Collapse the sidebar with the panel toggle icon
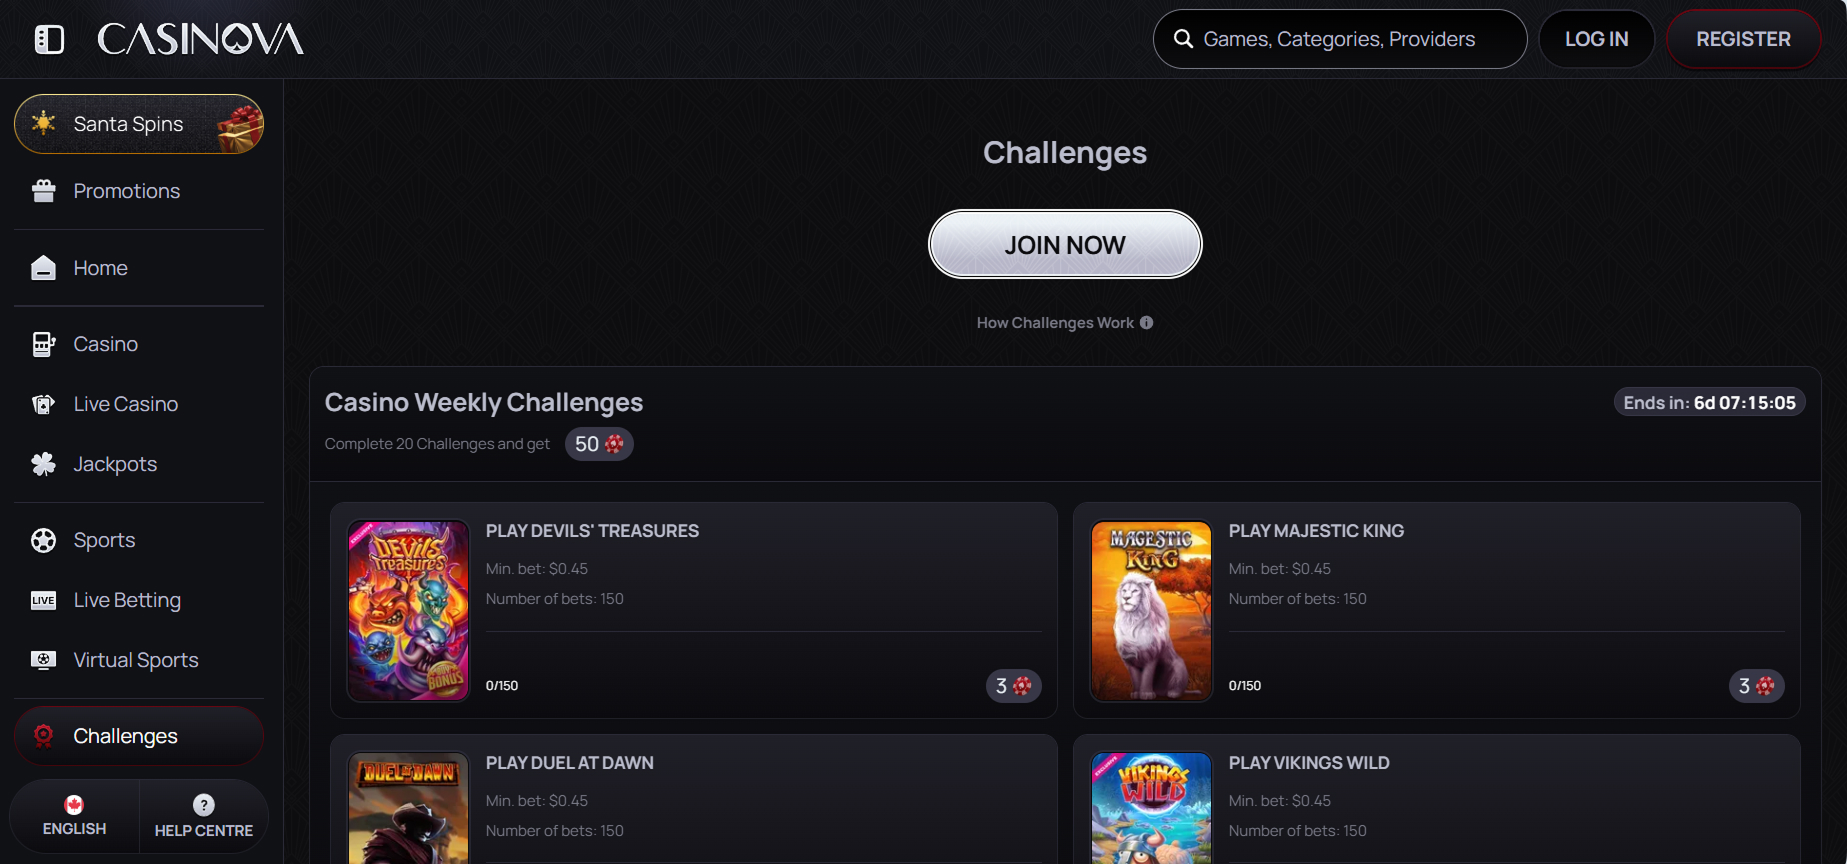This screenshot has height=864, width=1847. 49,40
